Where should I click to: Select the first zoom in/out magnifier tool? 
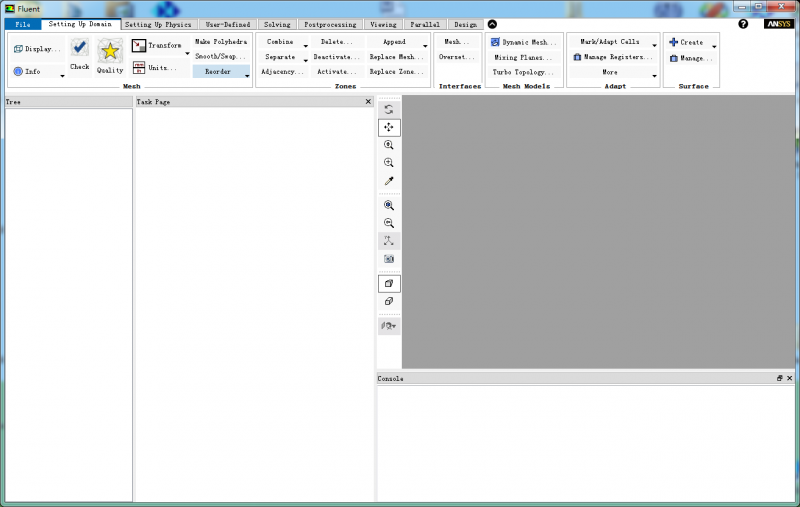coord(389,145)
